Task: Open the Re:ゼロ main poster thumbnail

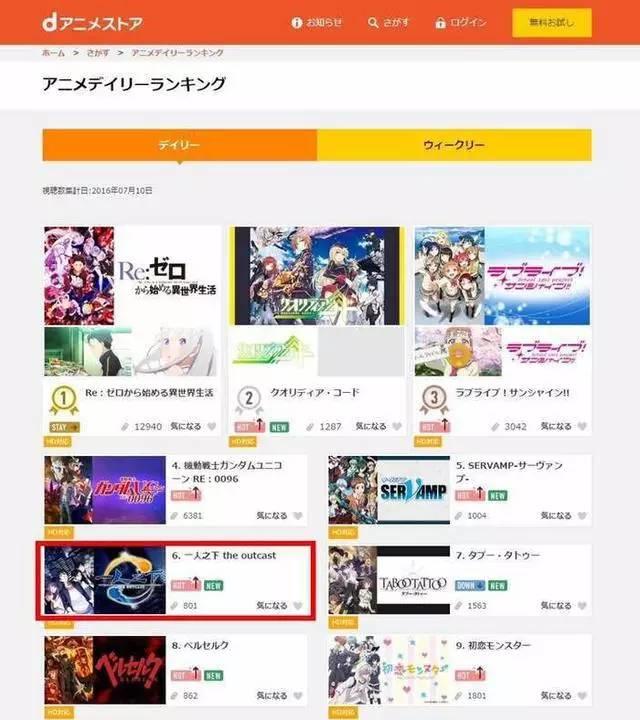Action: tap(131, 276)
